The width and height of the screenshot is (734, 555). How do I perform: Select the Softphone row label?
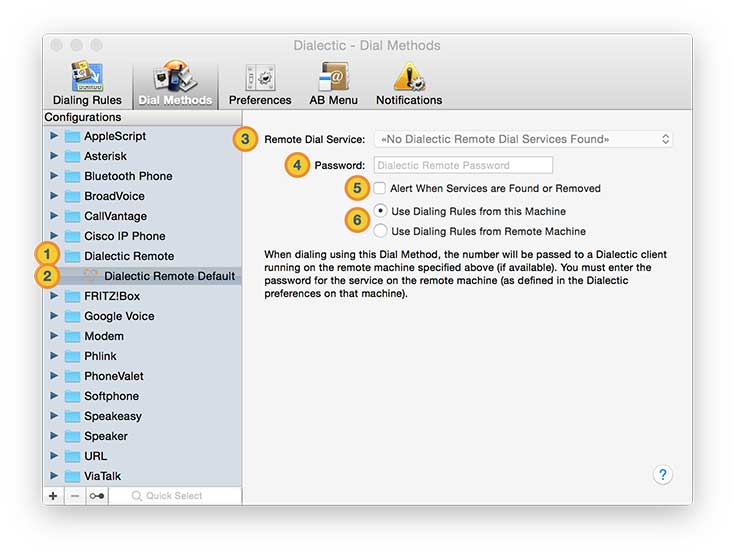click(x=111, y=396)
